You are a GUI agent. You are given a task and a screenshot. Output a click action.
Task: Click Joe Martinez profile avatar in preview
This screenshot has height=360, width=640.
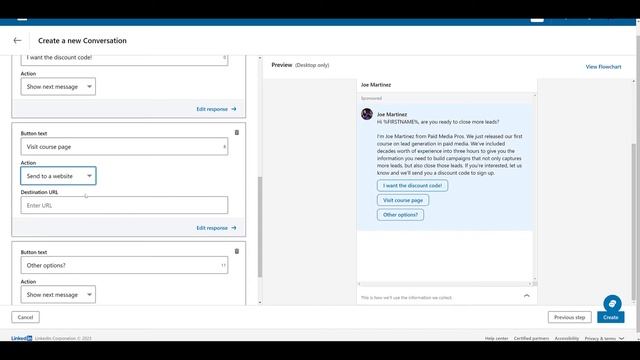tap(367, 114)
